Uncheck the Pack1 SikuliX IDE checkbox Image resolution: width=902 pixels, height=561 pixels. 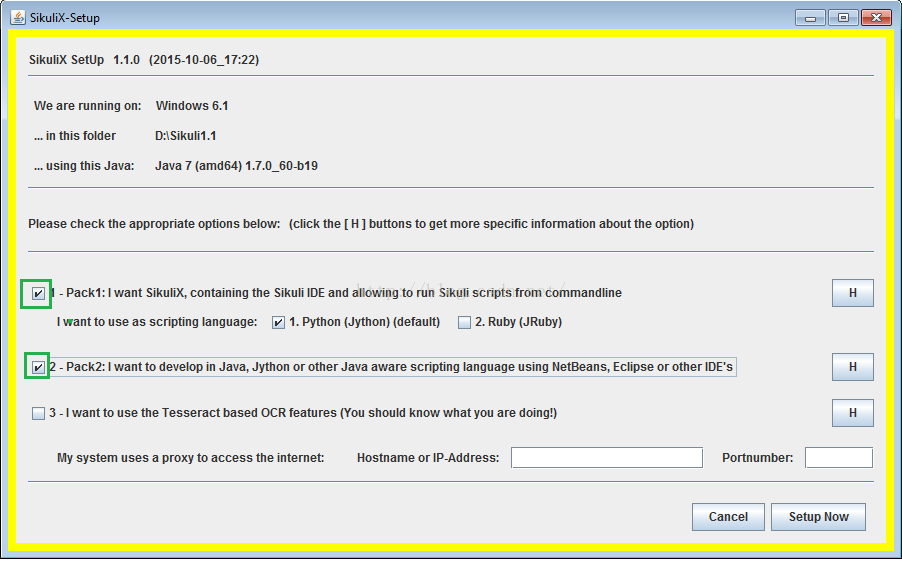coord(38,293)
